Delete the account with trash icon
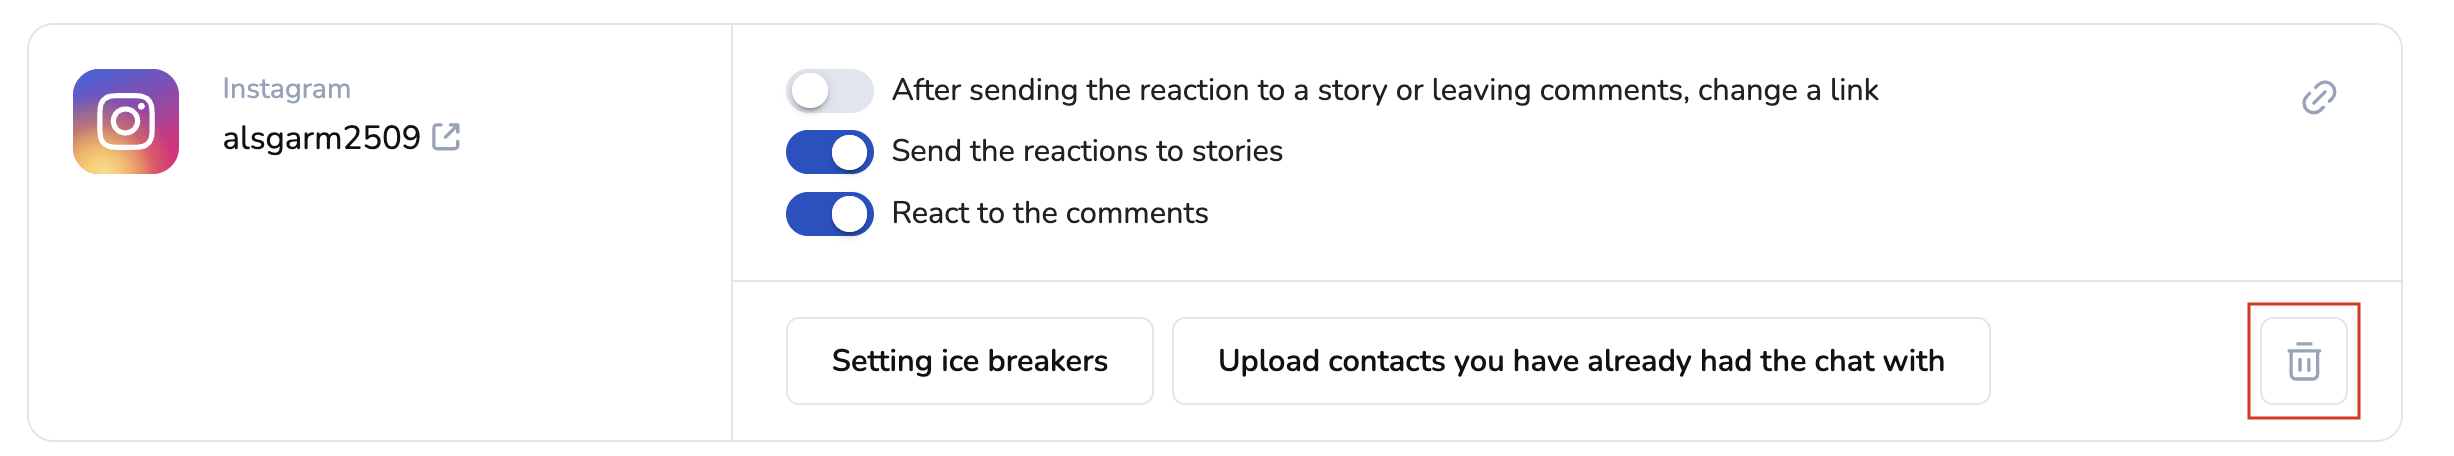 click(2303, 361)
